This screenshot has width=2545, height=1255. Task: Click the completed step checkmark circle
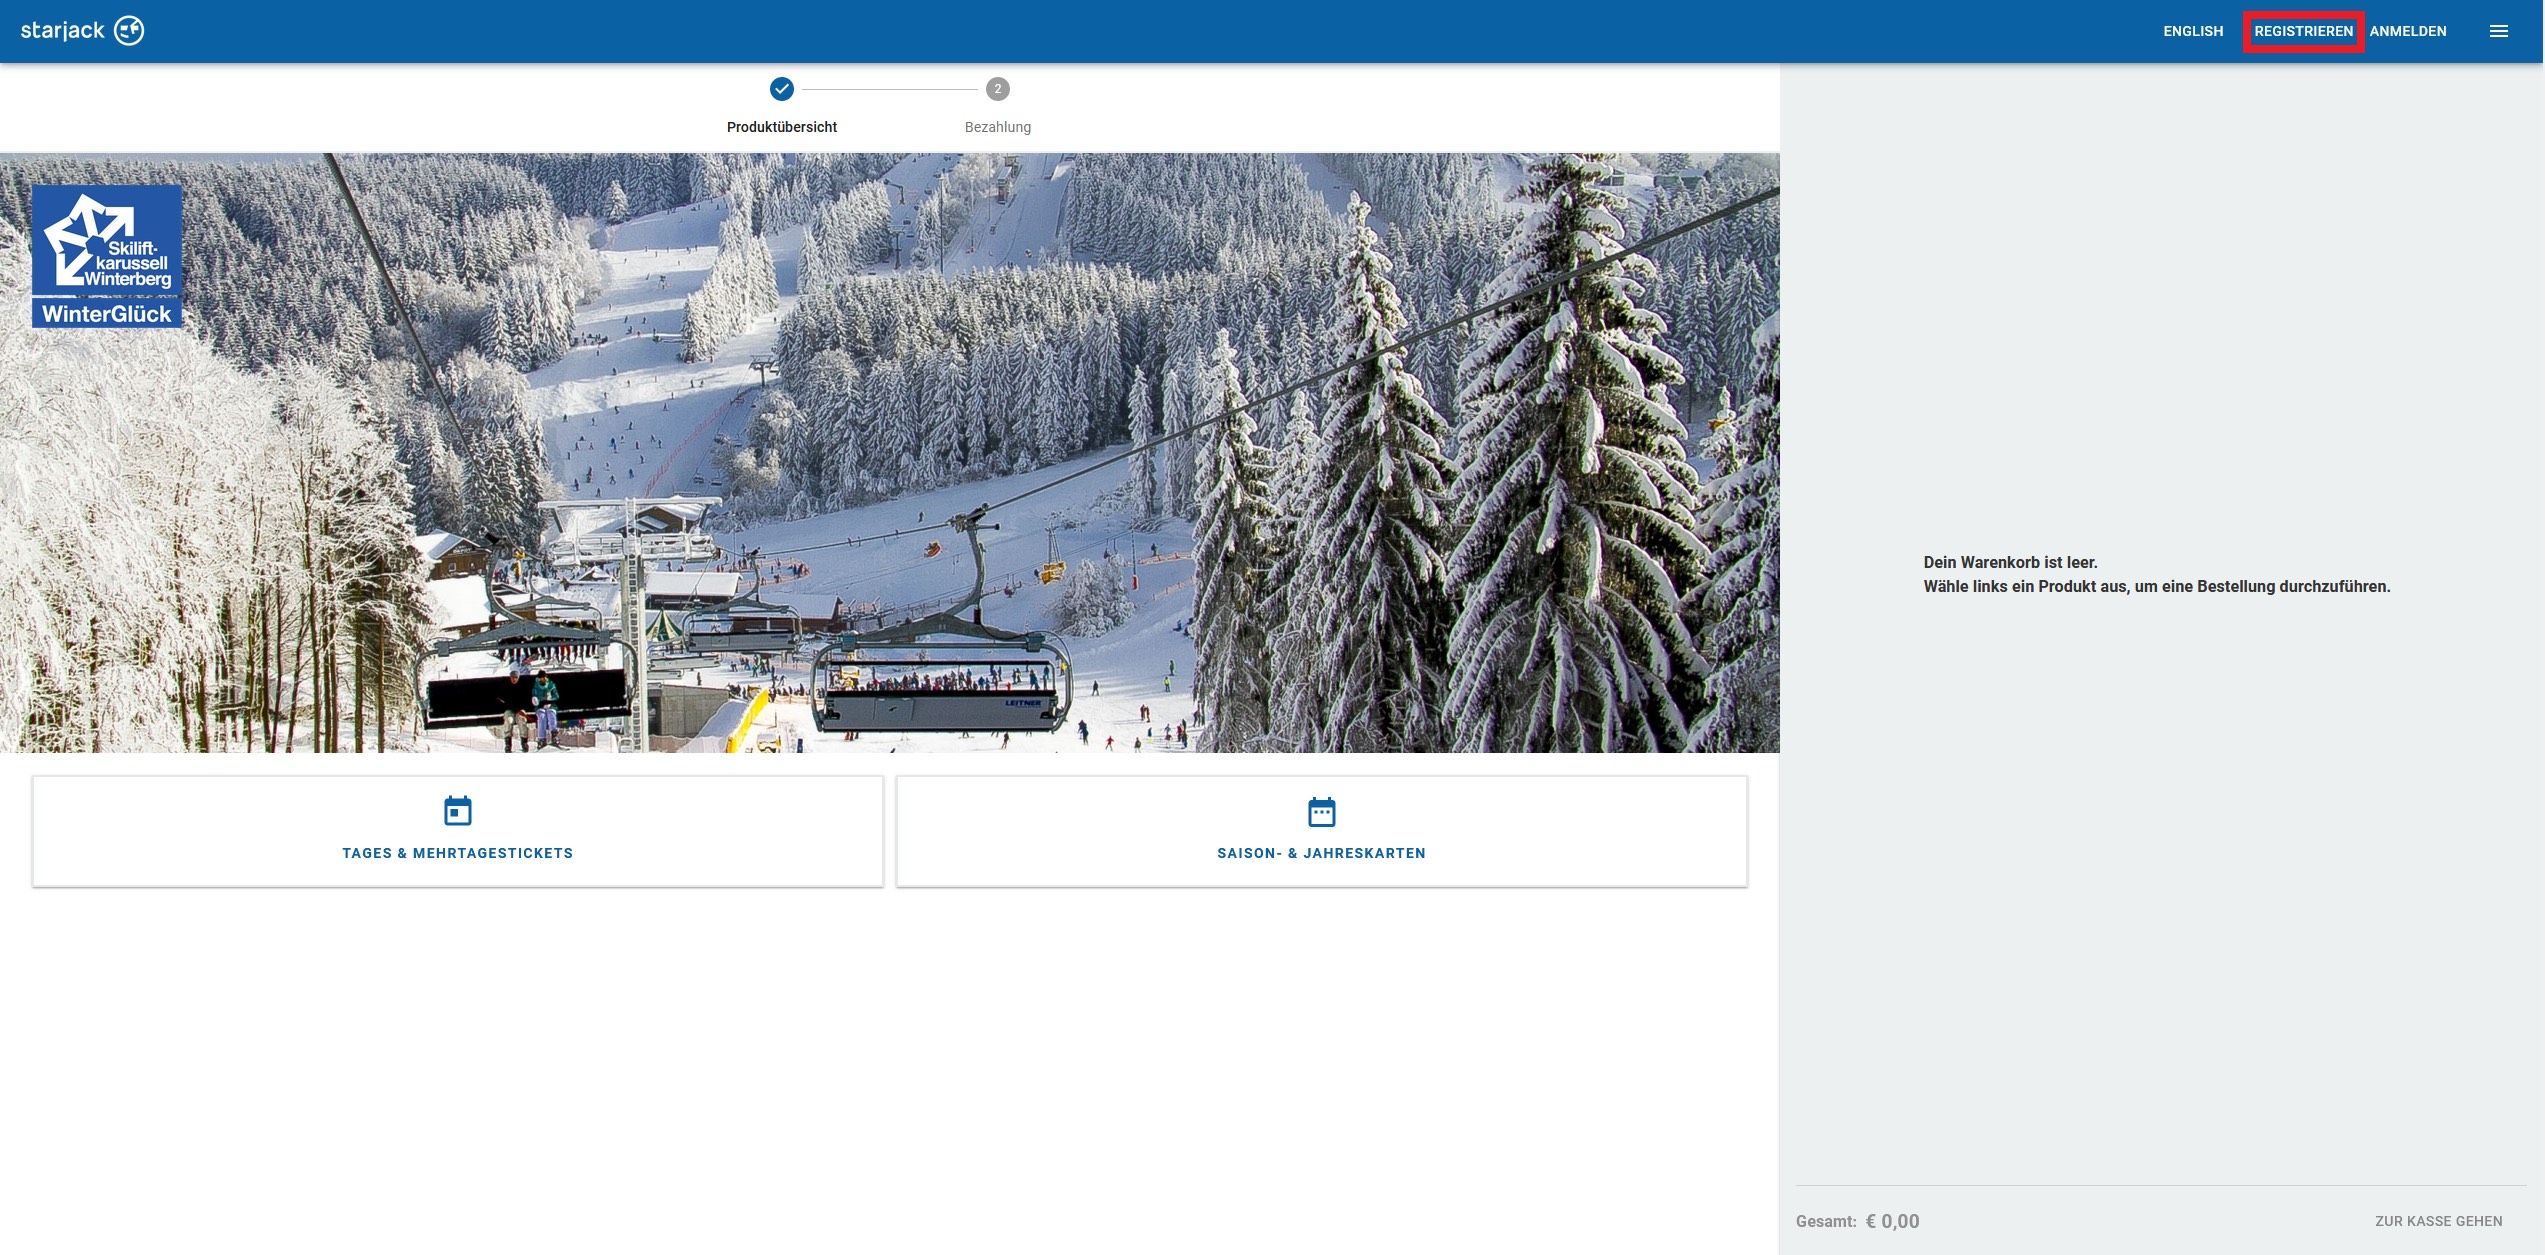(782, 89)
